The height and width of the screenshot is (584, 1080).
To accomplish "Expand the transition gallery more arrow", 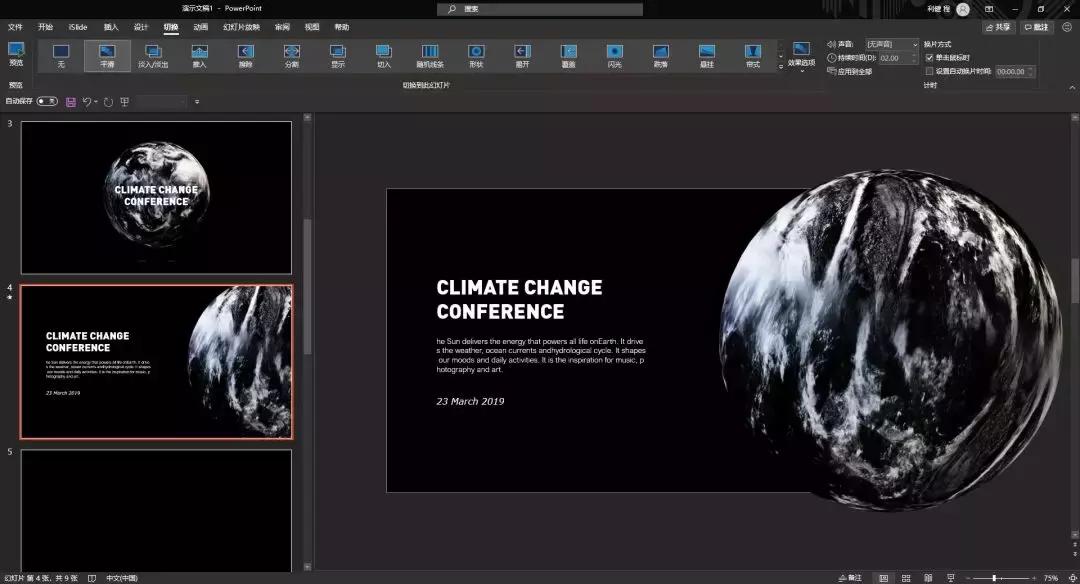I will [x=781, y=67].
